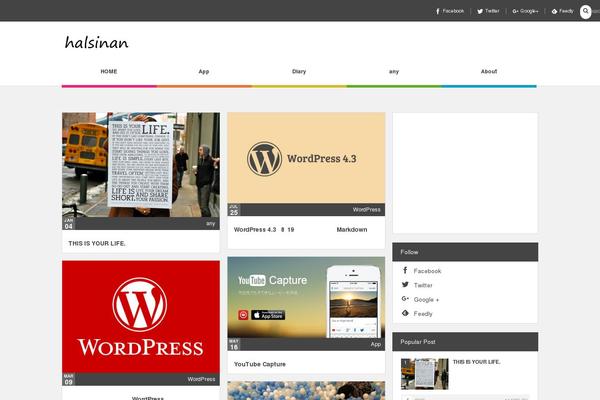Open the any menu item
Image resolution: width=600 pixels, height=400 pixels.
pyautogui.click(x=394, y=72)
